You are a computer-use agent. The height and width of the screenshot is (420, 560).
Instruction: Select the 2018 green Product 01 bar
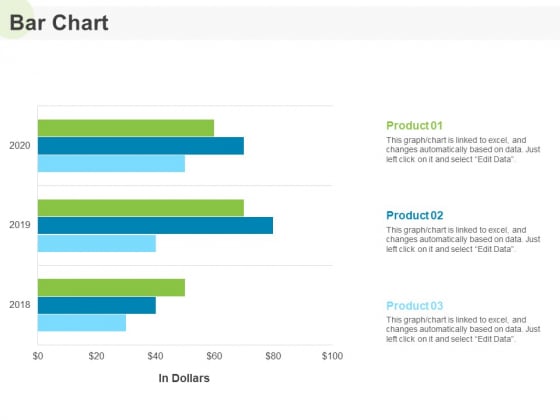(x=111, y=288)
